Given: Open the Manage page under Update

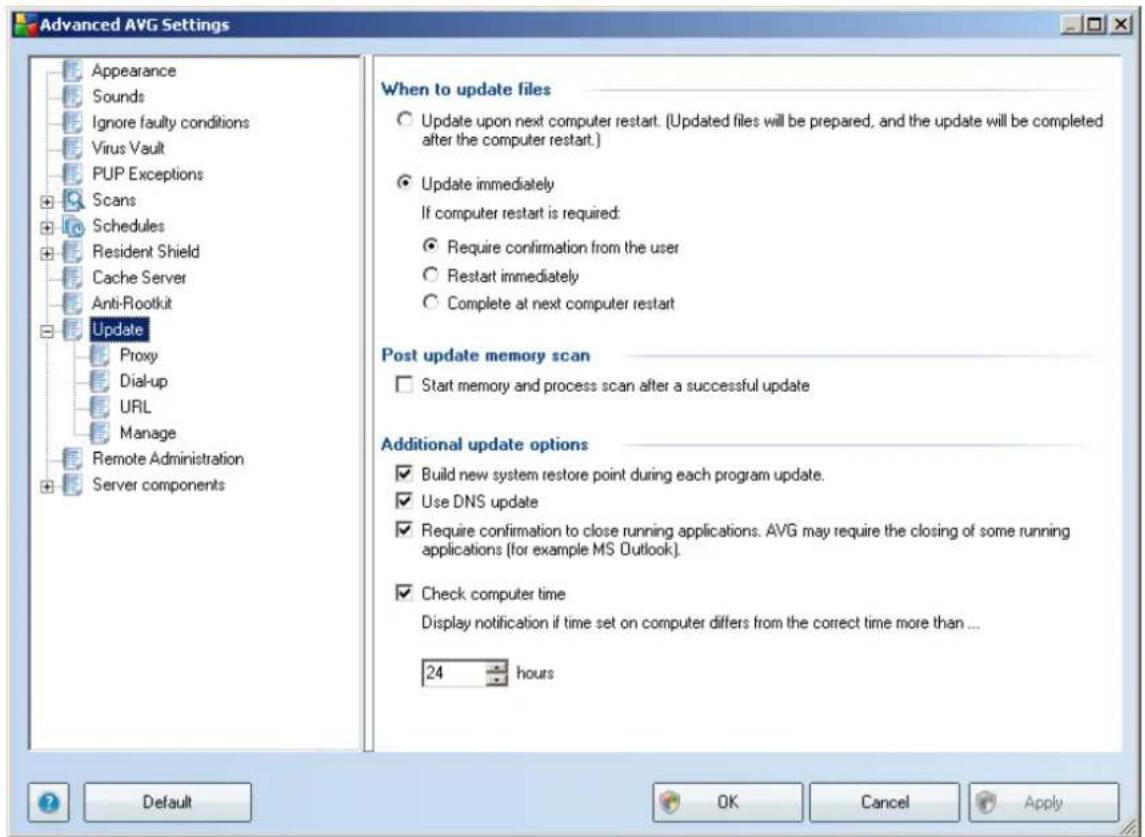Looking at the screenshot, I should pyautogui.click(x=148, y=432).
